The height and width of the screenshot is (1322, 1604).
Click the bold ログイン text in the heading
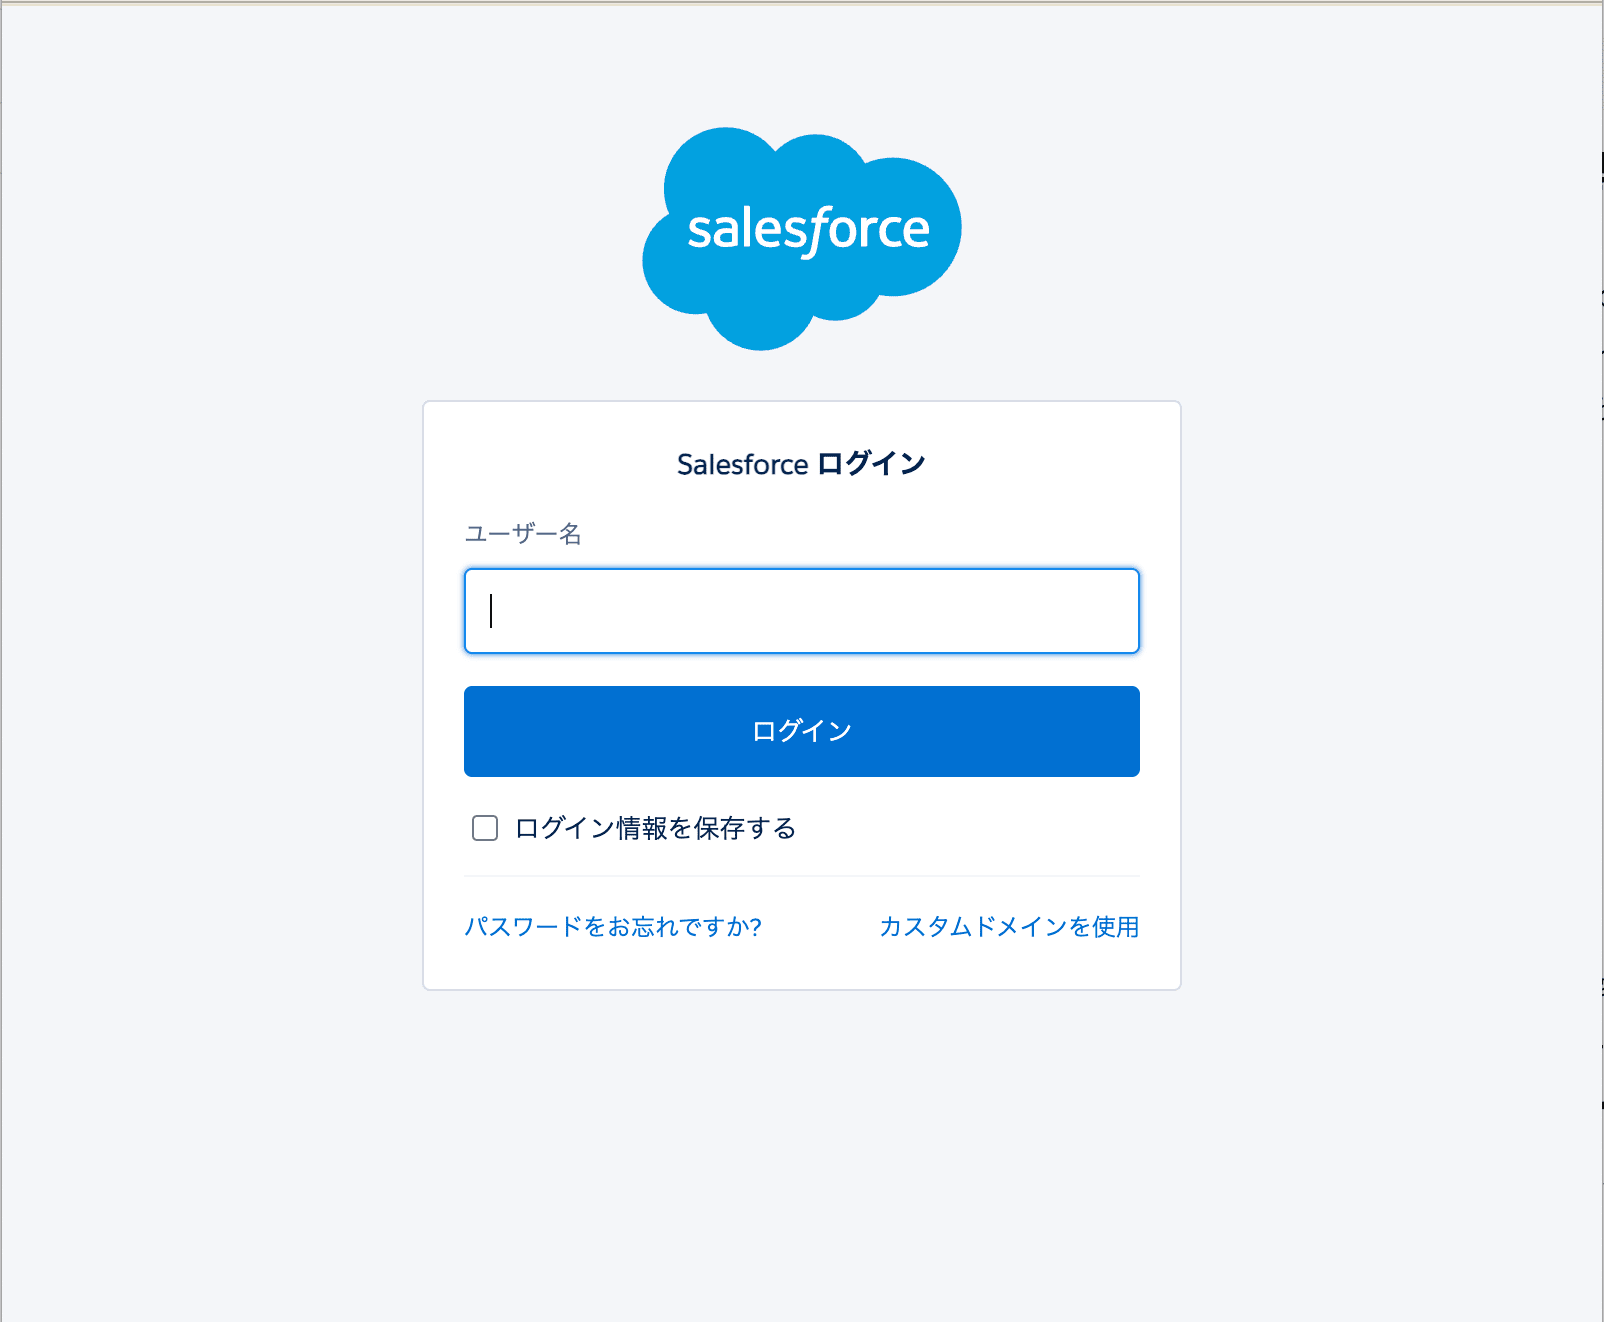point(872,464)
